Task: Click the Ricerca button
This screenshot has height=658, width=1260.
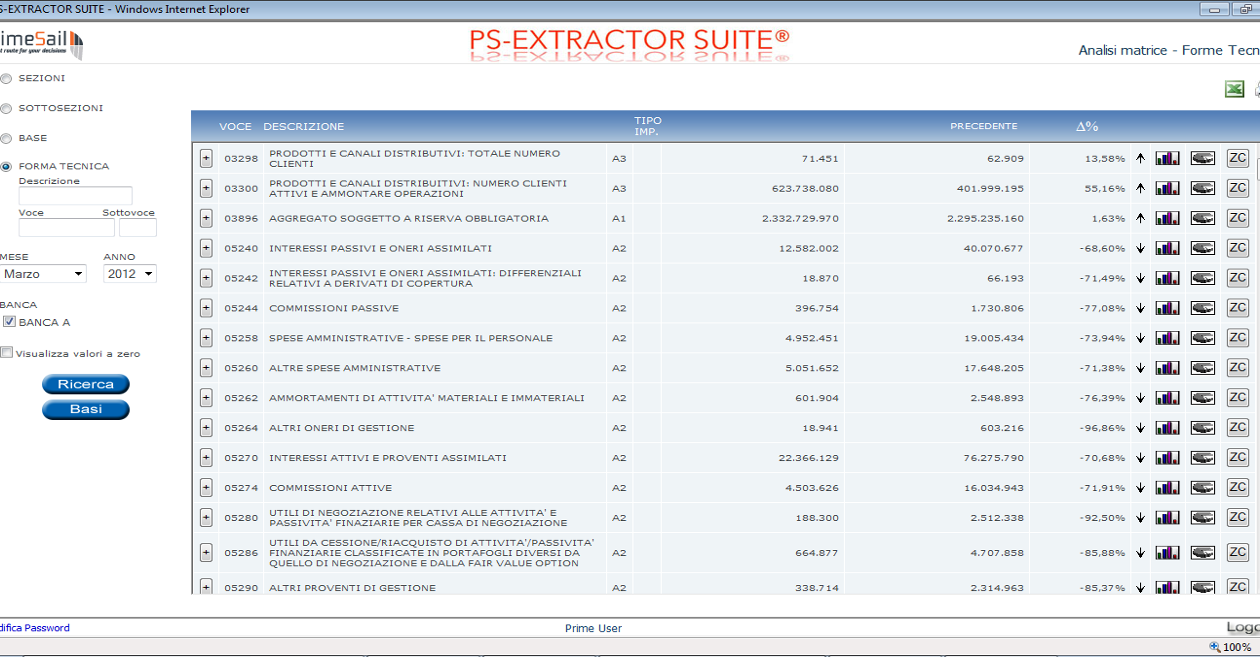Action: pos(86,384)
